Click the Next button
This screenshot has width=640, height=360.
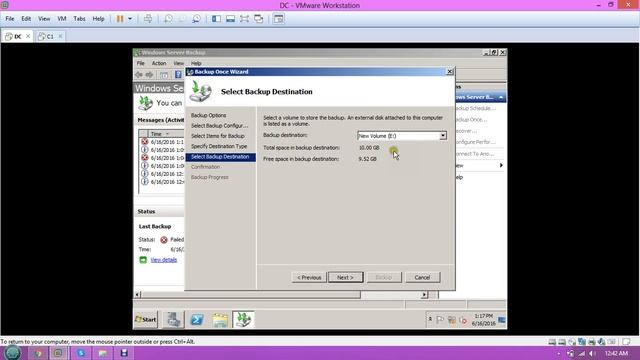[345, 278]
